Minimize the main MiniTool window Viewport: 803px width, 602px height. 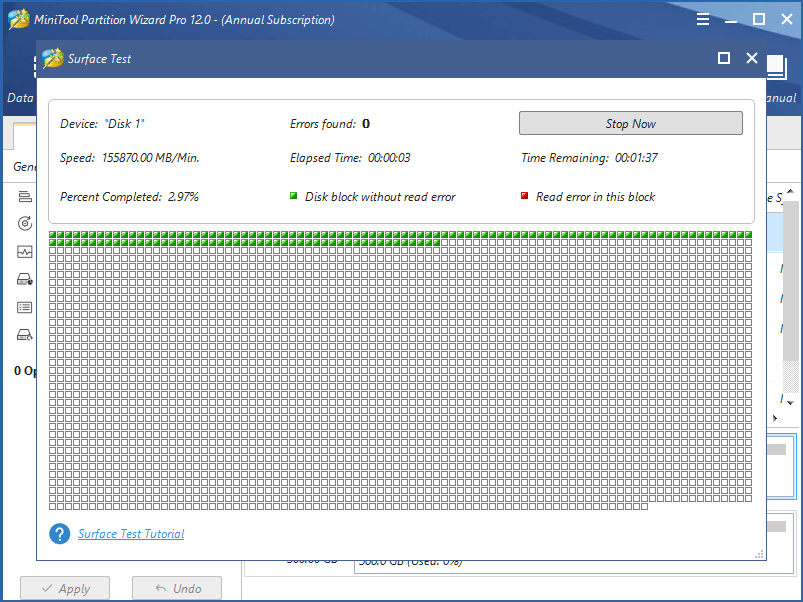731,20
